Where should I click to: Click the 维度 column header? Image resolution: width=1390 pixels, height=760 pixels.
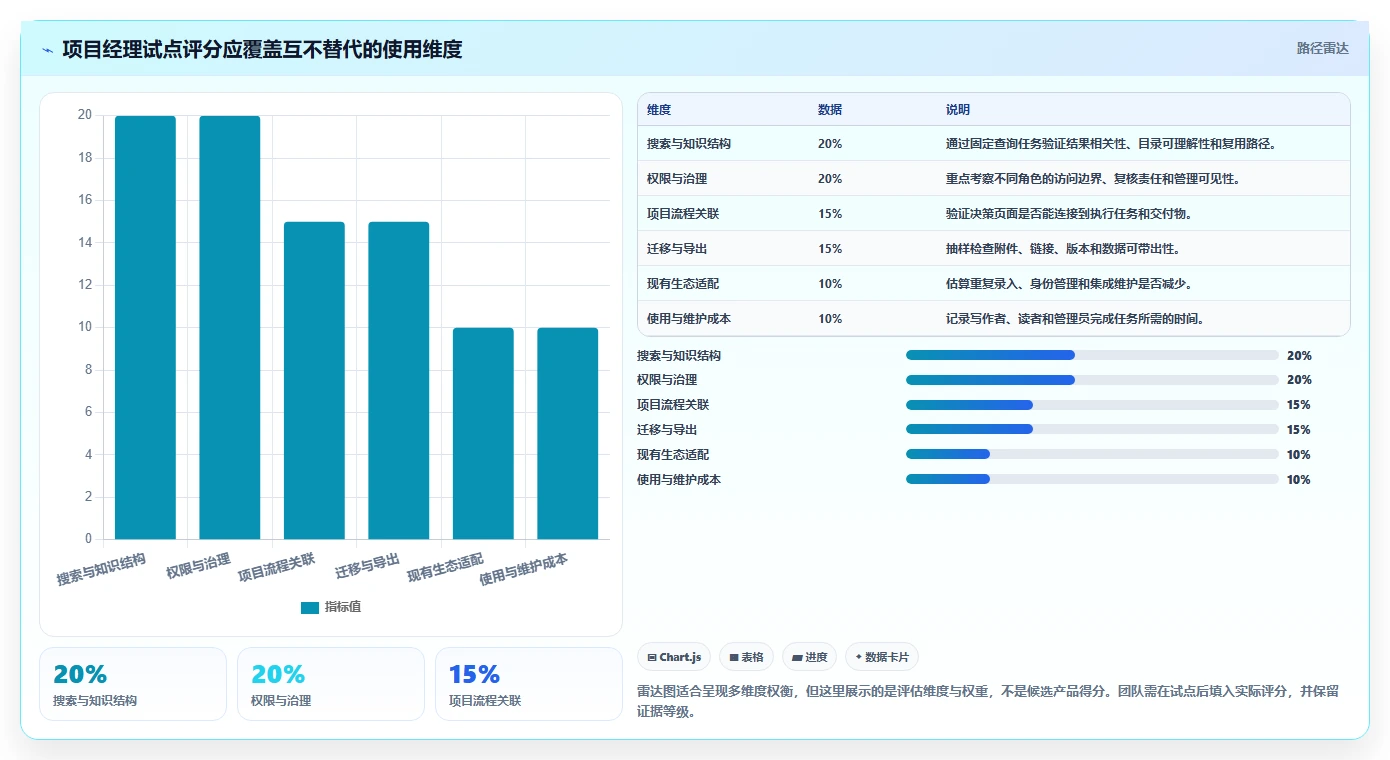pyautogui.click(x=659, y=109)
